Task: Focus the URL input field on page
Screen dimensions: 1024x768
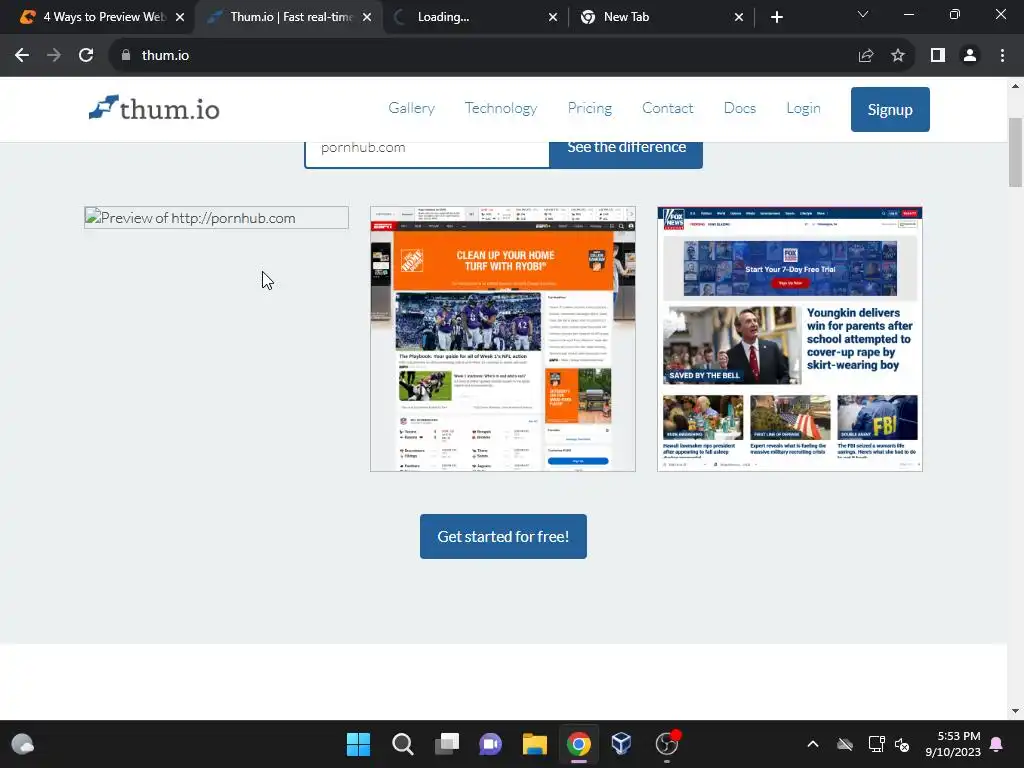Action: click(x=427, y=154)
